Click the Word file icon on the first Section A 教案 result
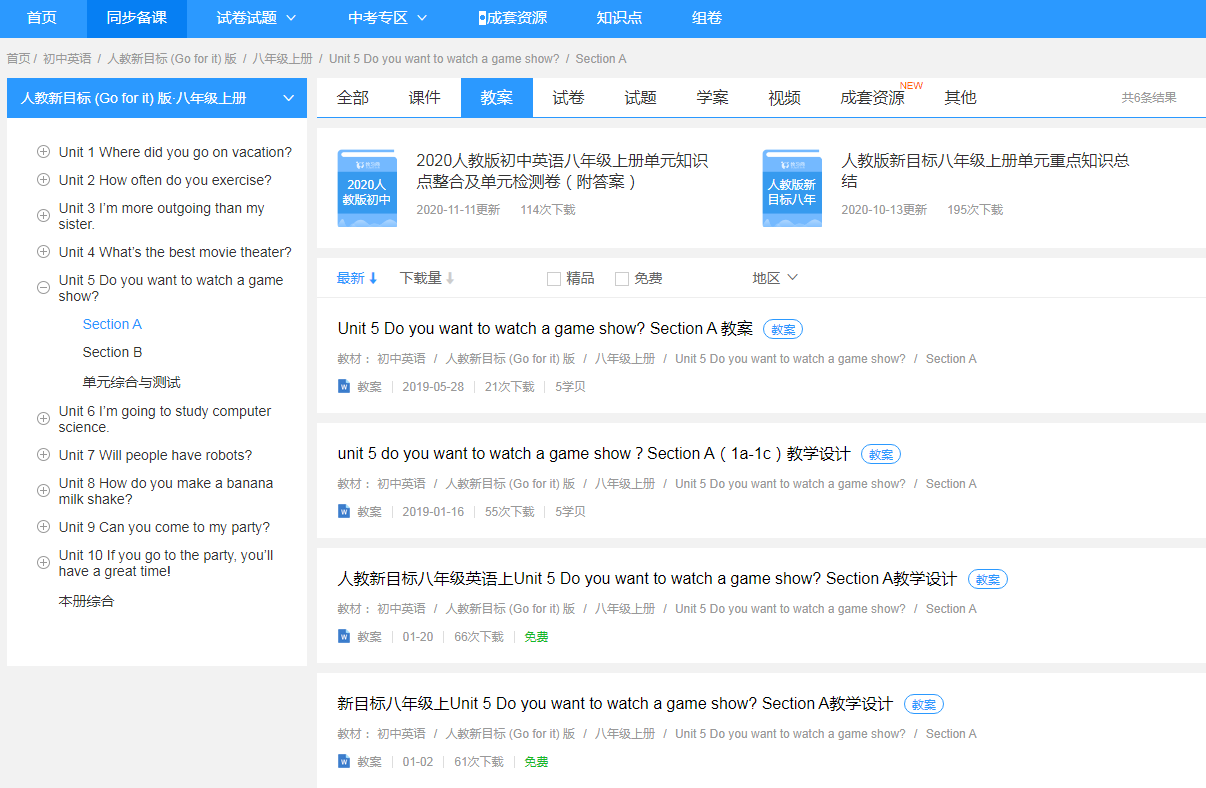Viewport: 1206px width, 788px height. click(344, 385)
